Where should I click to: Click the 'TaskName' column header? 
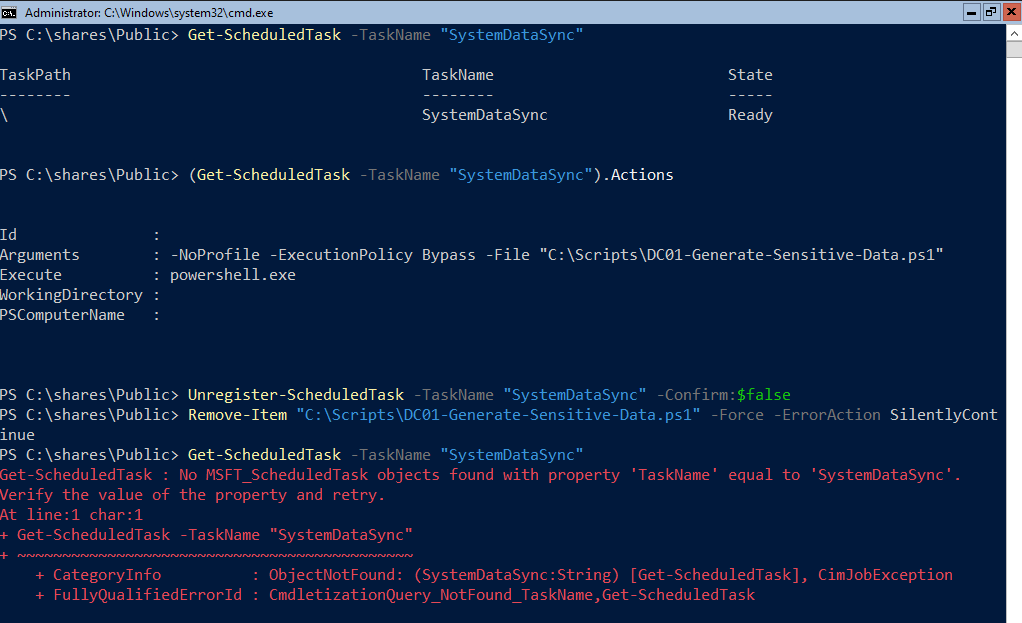click(458, 75)
